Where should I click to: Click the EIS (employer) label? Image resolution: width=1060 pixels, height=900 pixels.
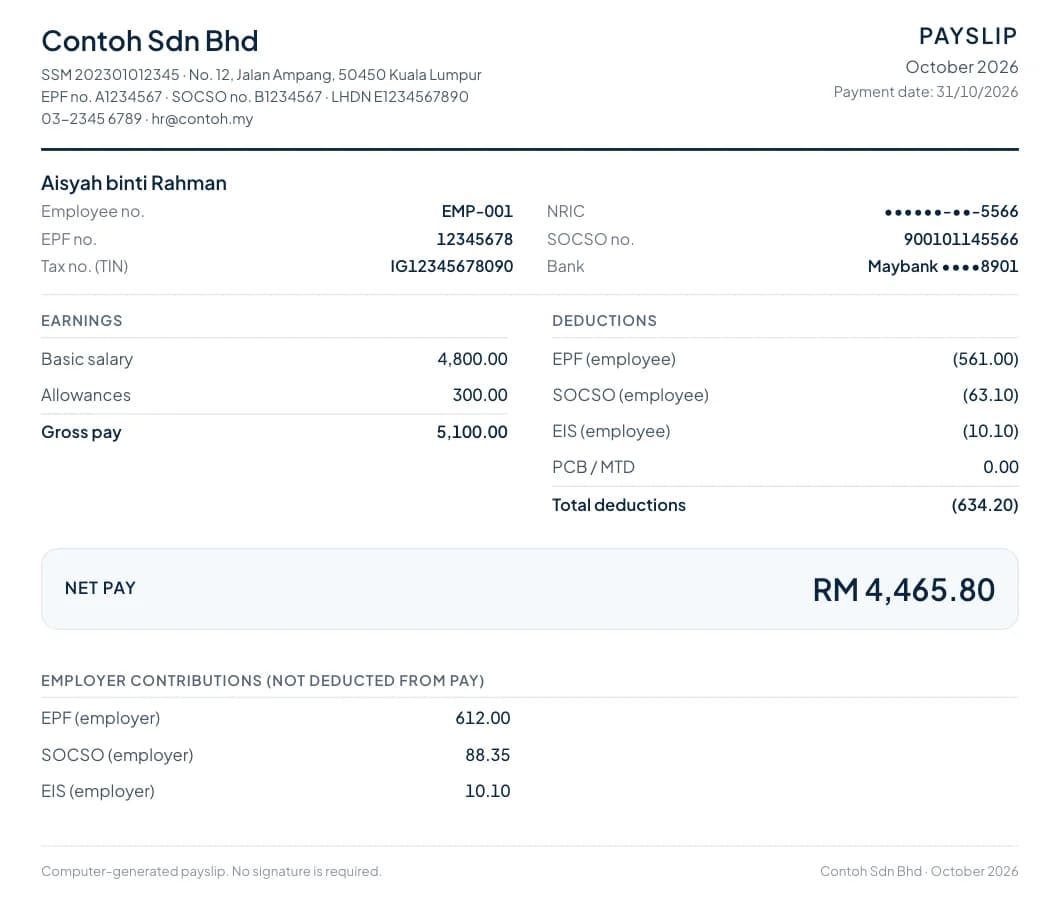(x=98, y=791)
